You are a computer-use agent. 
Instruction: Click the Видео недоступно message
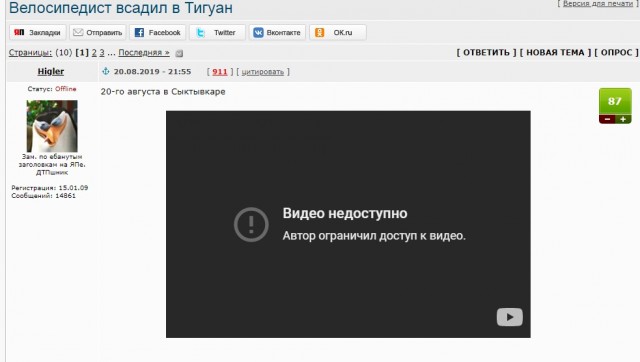point(345,213)
